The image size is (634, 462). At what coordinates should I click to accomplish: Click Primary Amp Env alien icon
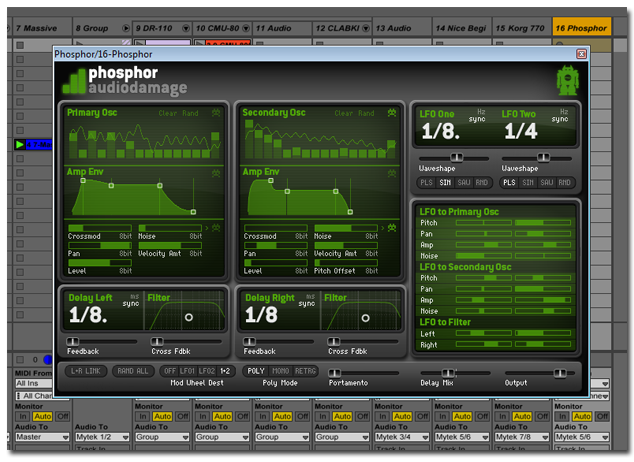pyautogui.click(x=216, y=173)
